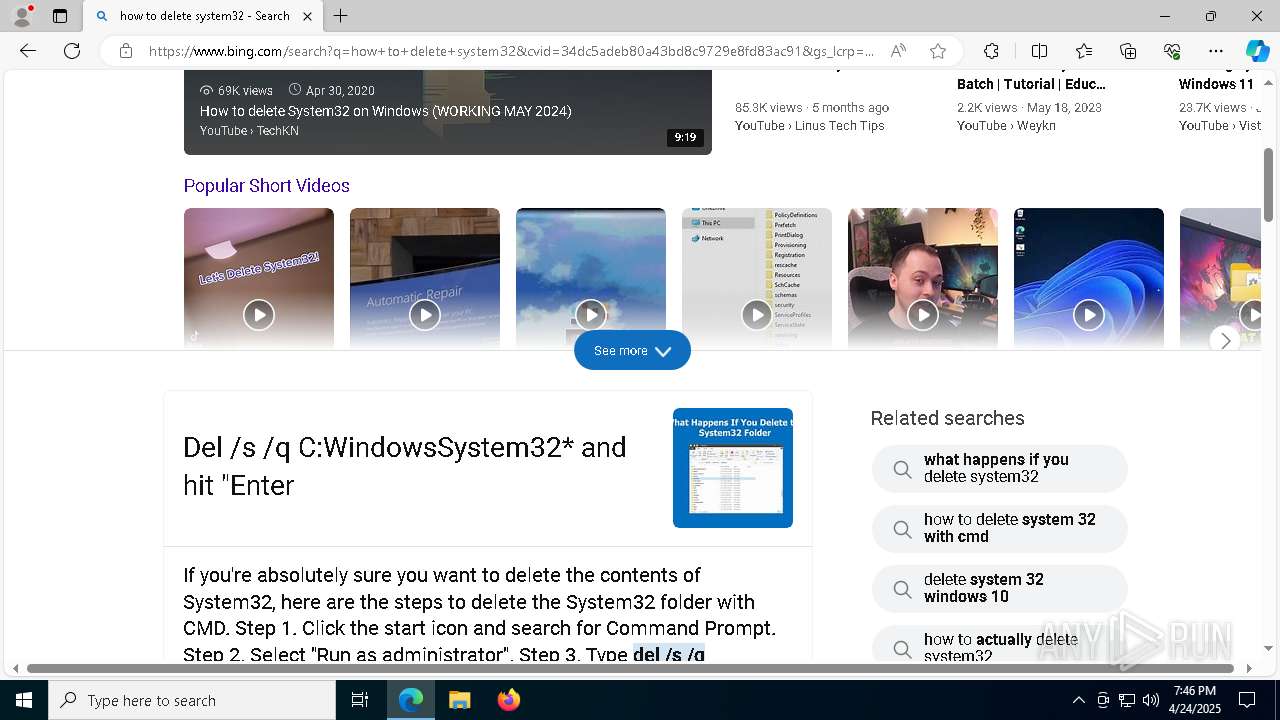The image size is (1280, 720).
Task: Click the 'Type here to search' taskbar box
Action: tap(192, 700)
